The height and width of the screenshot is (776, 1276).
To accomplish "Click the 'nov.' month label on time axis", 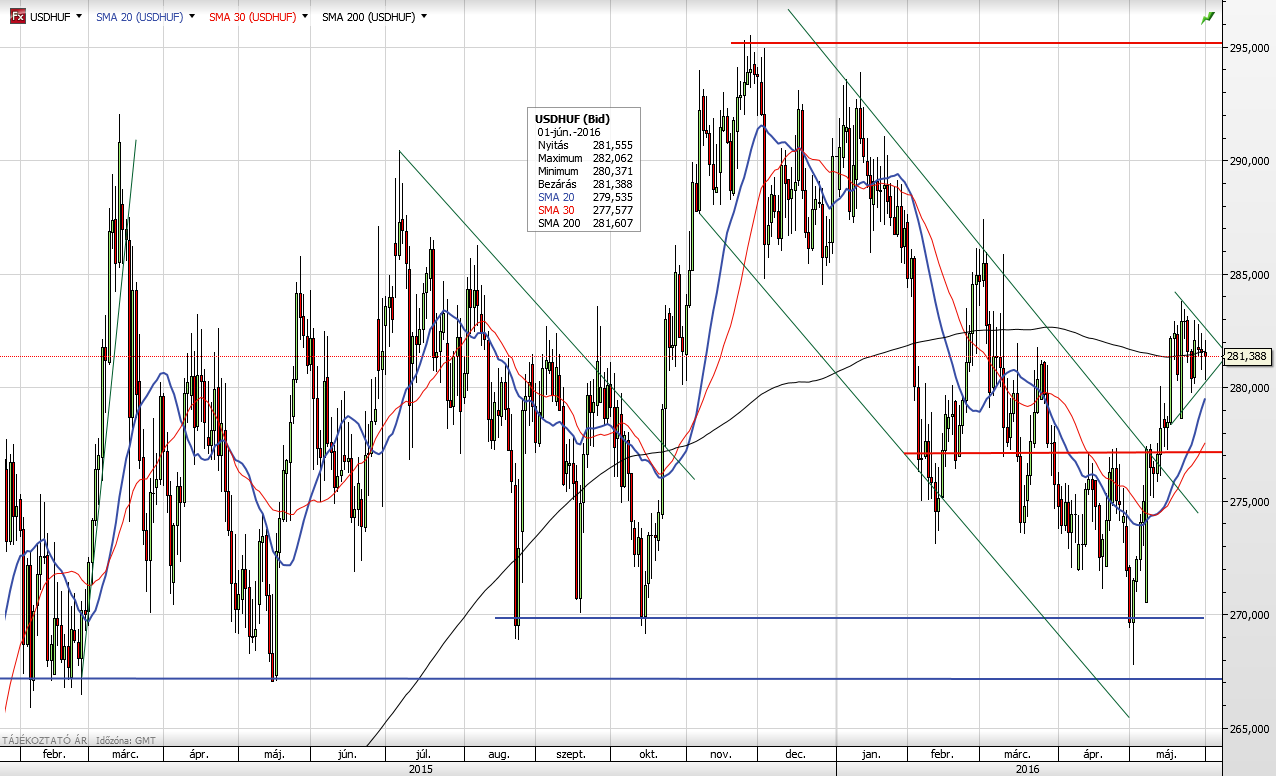I will click(x=722, y=754).
